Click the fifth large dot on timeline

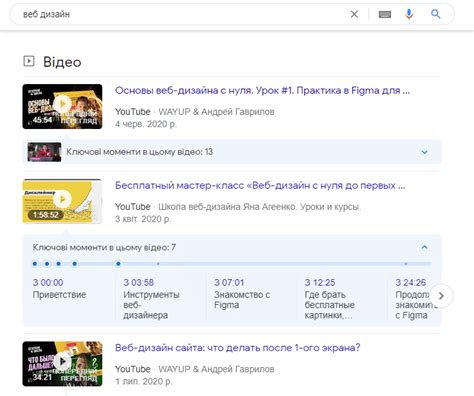click(118, 264)
